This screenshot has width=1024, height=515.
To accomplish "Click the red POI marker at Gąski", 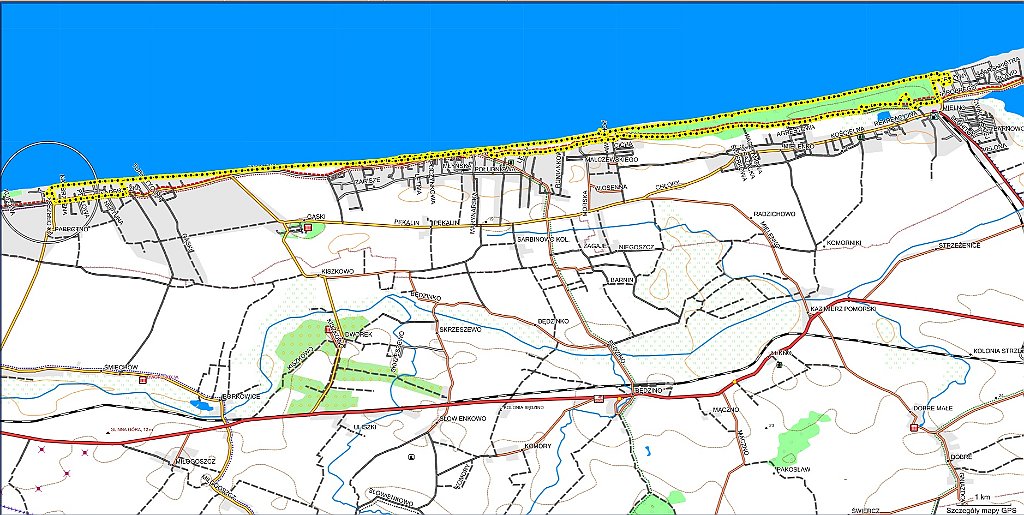I will click(308, 228).
